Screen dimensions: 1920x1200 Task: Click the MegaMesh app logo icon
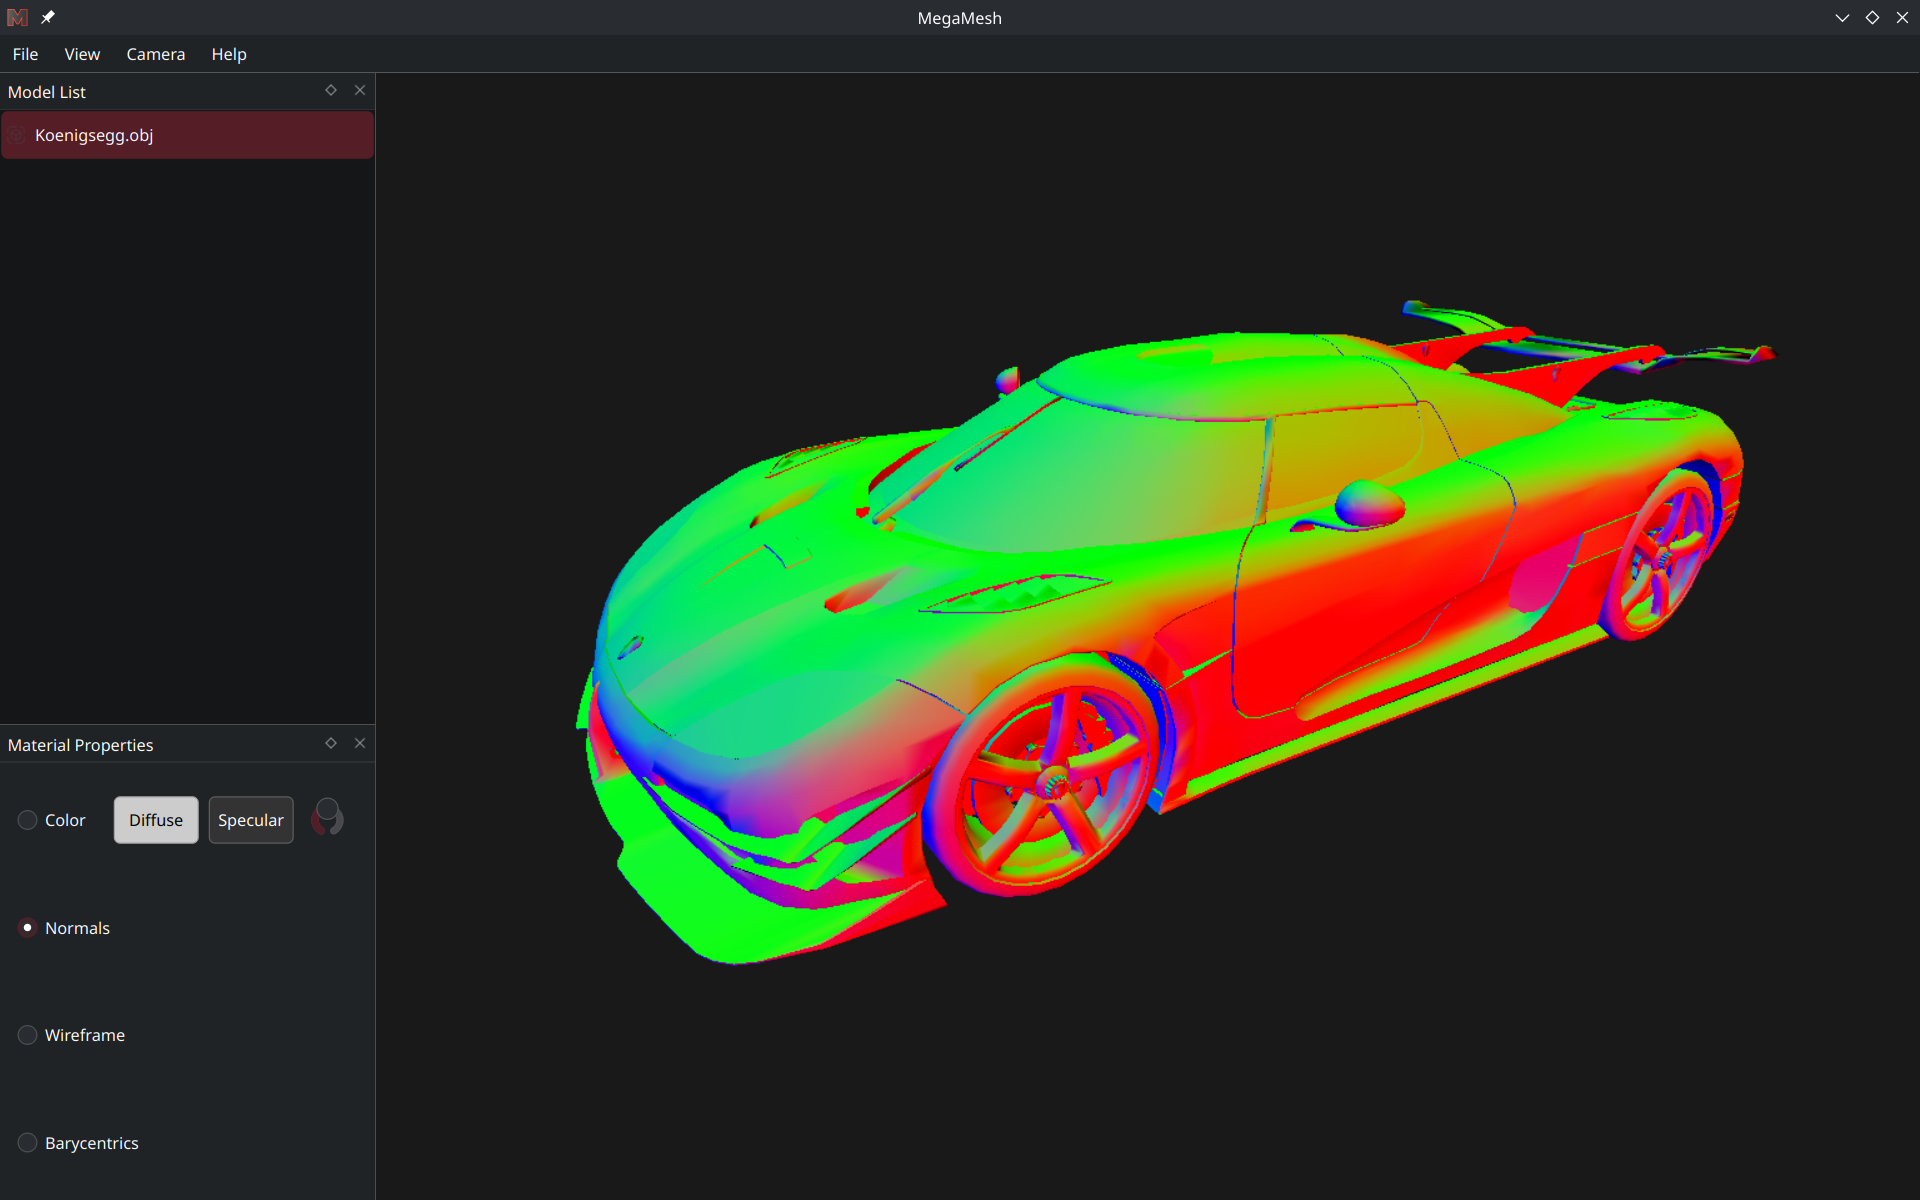(17, 17)
